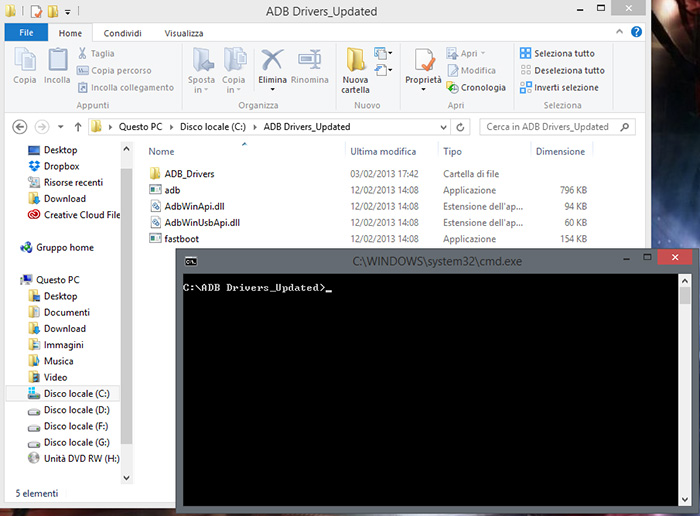Open the recent locations dropdown arrow
The width and height of the screenshot is (700, 516).
tap(60, 127)
